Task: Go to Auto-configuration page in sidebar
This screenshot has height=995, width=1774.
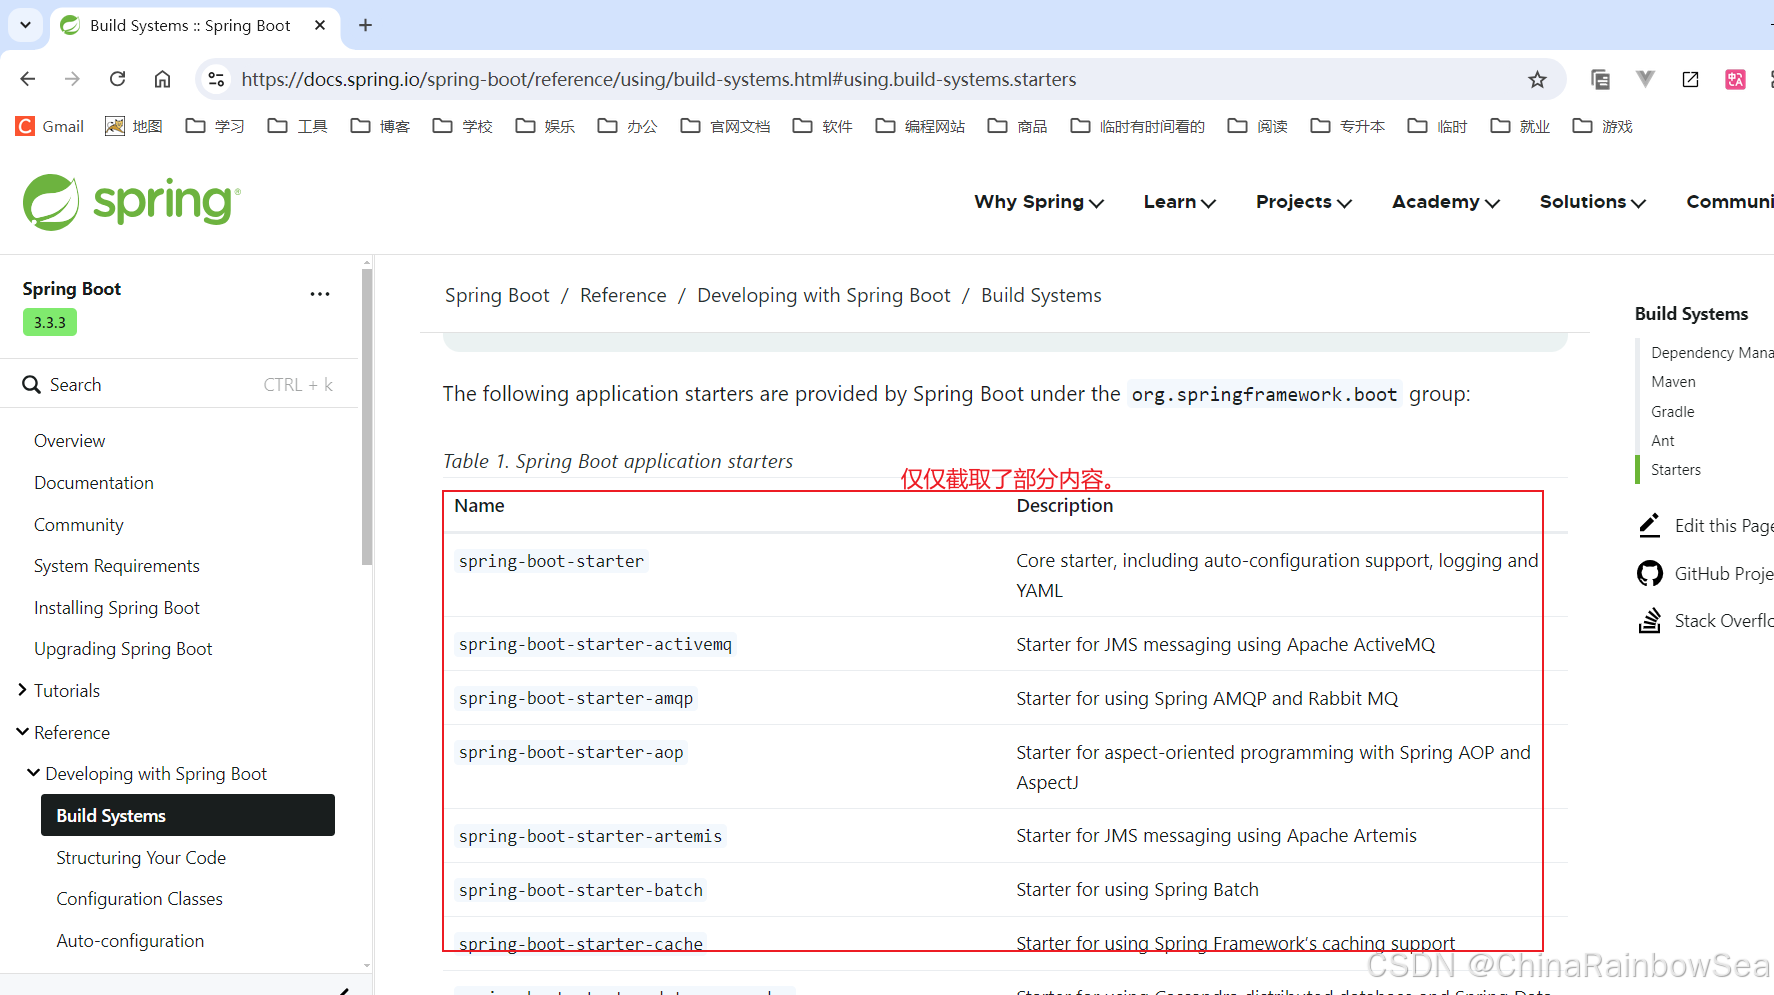Action: (130, 941)
